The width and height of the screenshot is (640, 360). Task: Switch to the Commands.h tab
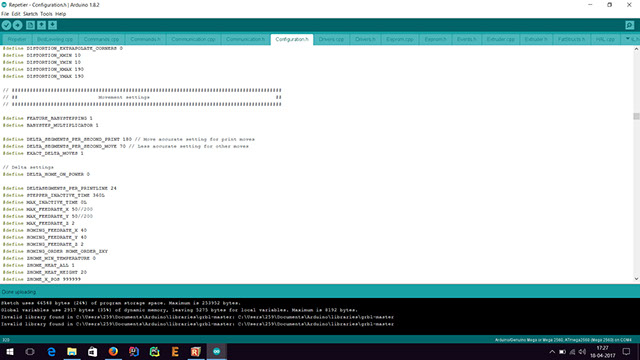point(146,40)
